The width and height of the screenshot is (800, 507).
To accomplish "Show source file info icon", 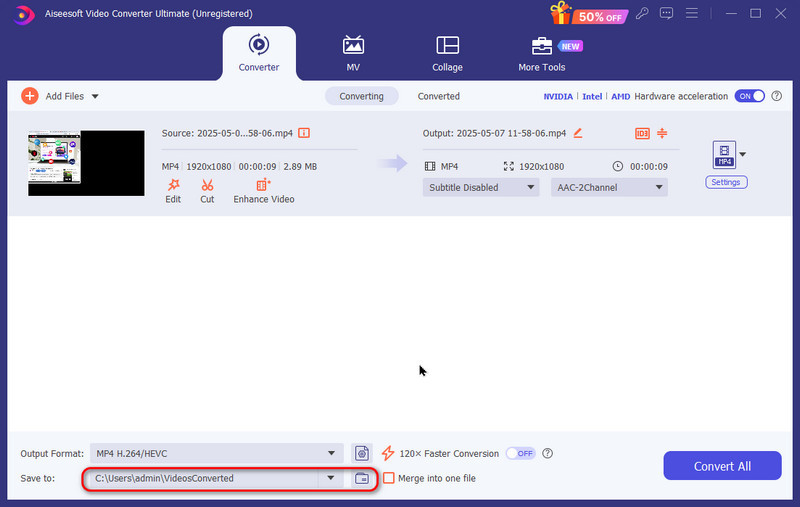I will point(304,133).
